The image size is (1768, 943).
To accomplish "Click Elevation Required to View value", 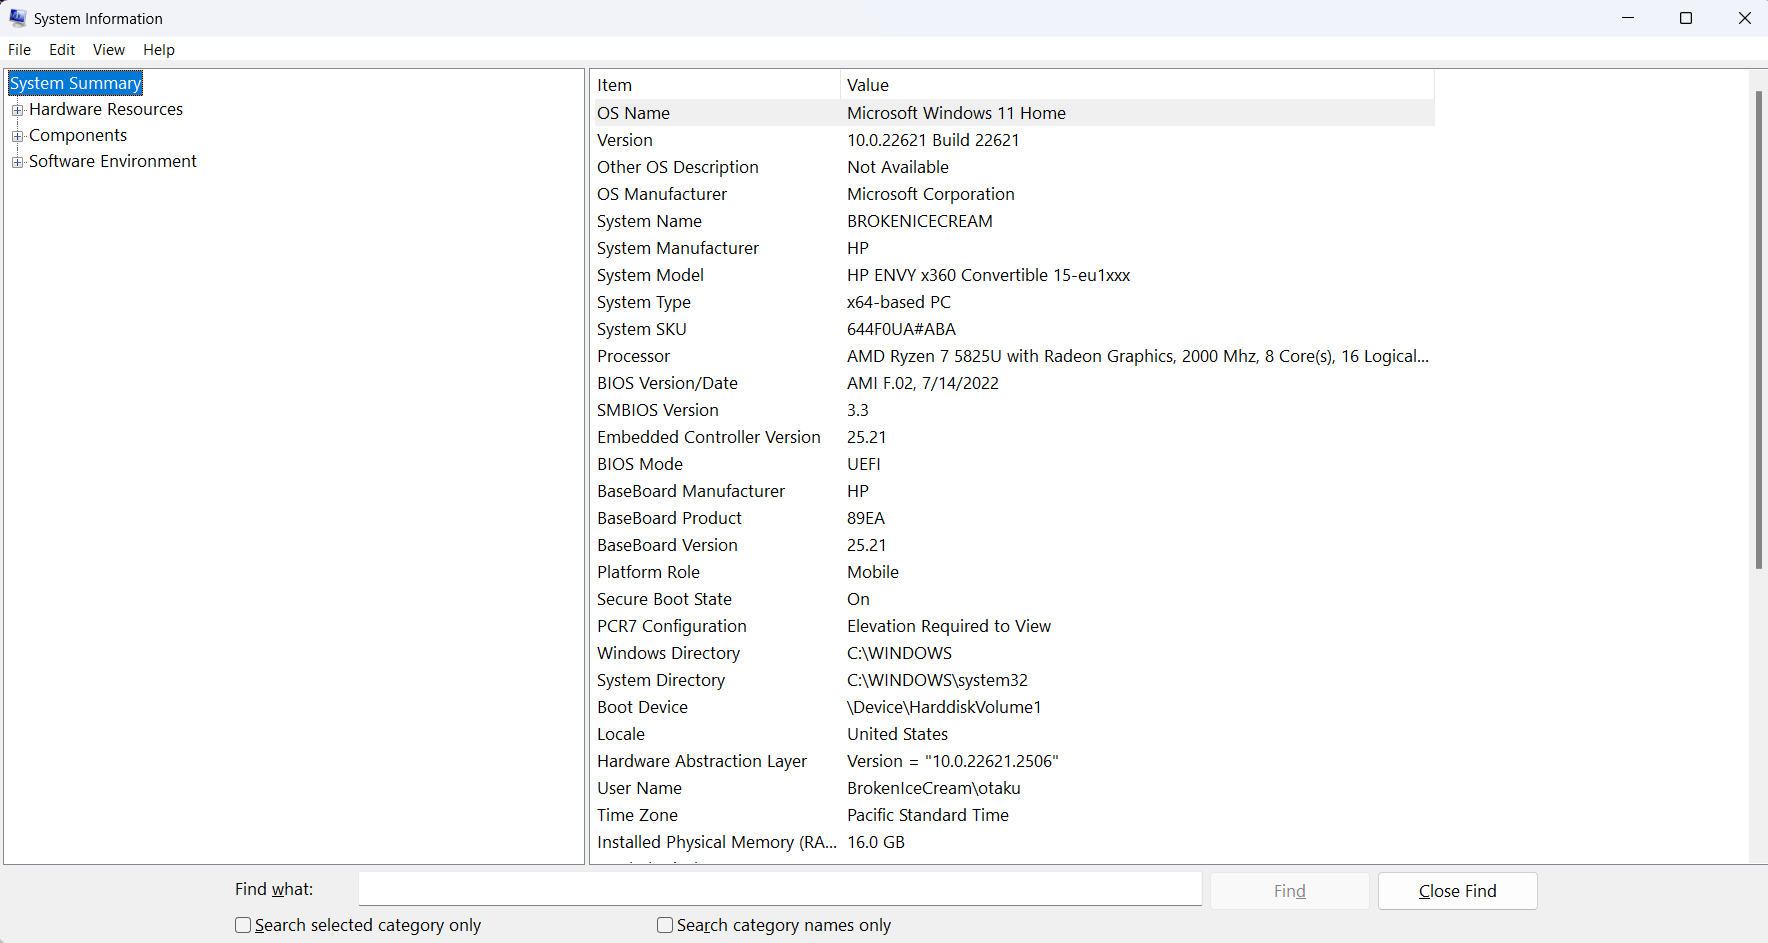I will click(x=949, y=626).
